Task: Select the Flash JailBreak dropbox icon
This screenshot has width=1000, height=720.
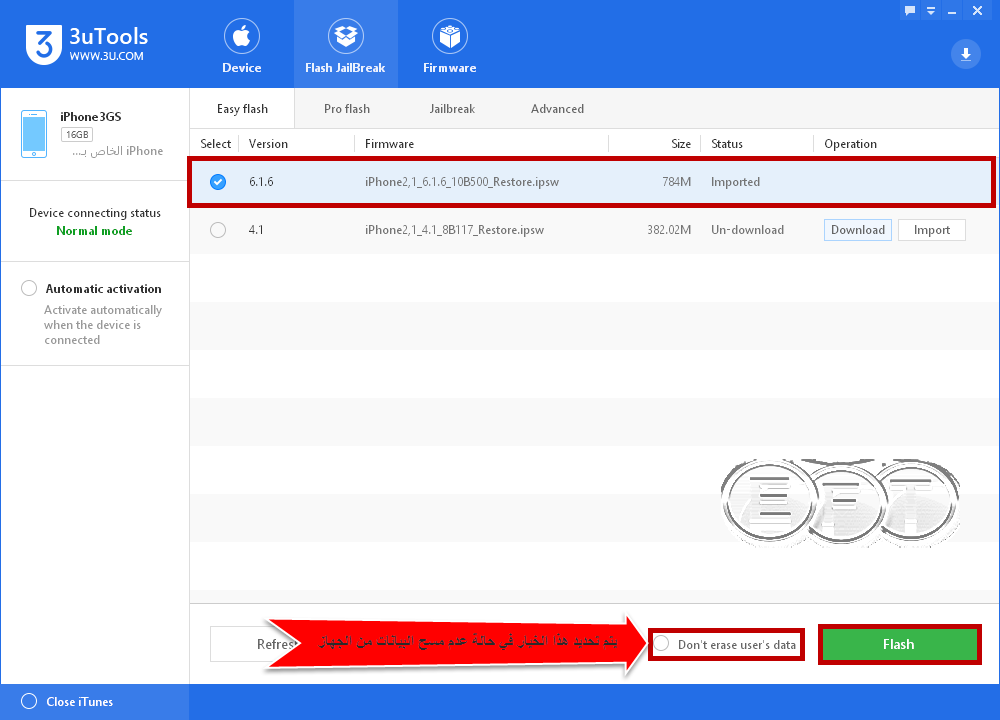Action: click(346, 36)
